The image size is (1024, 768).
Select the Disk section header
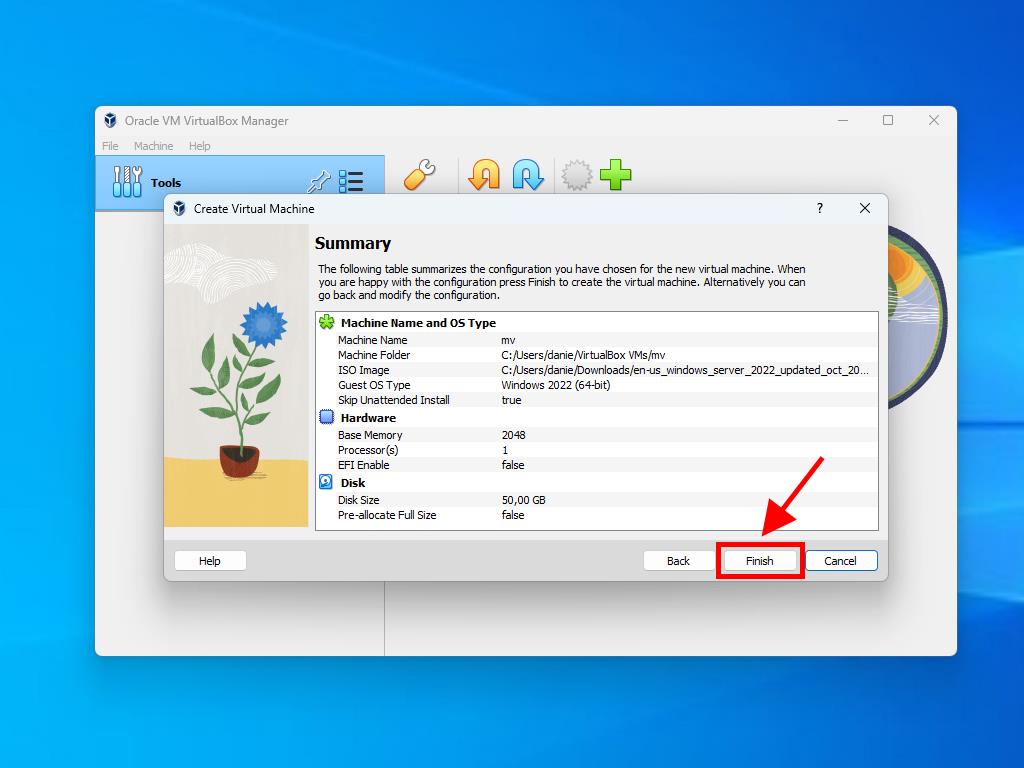tap(353, 483)
